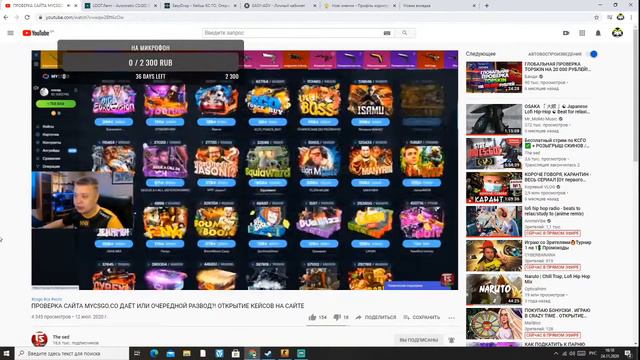Open the КОРОЧЕ ГОВОРЯ, КАРАНТИН video title
The width and height of the screenshot is (640, 360).
pos(557,177)
